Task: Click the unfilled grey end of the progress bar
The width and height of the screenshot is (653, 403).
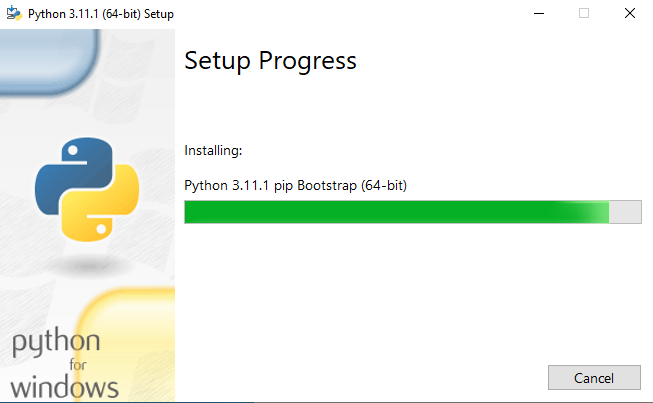Action: coord(626,212)
